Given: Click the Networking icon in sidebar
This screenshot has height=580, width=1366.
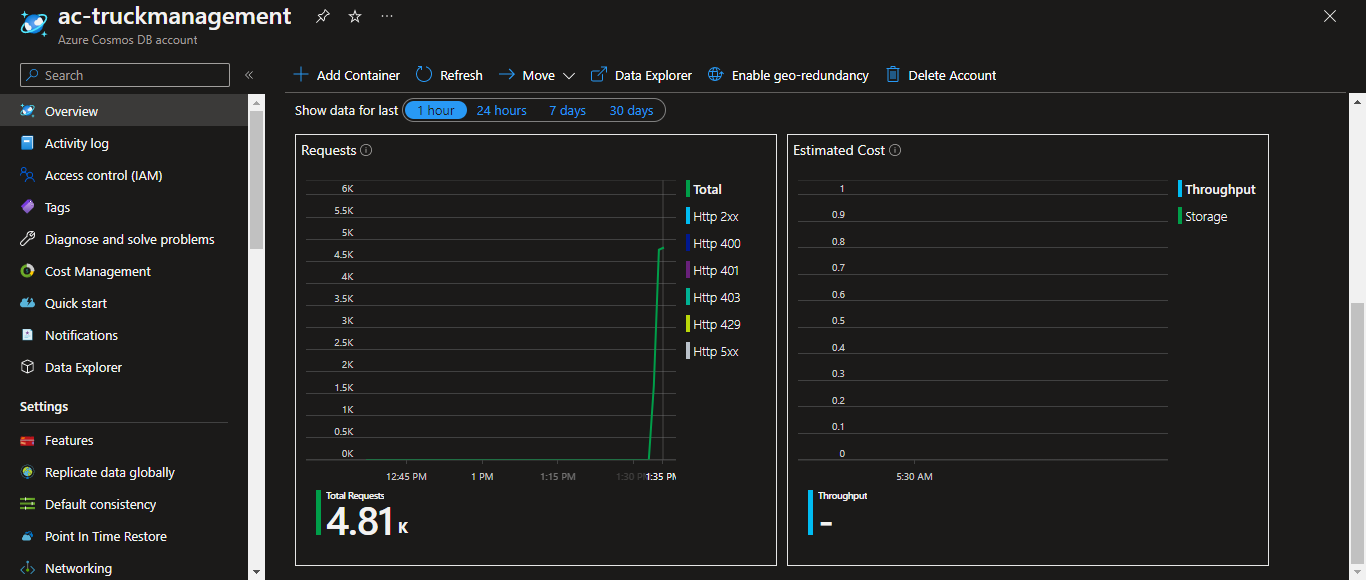Looking at the screenshot, I should click(x=28, y=568).
